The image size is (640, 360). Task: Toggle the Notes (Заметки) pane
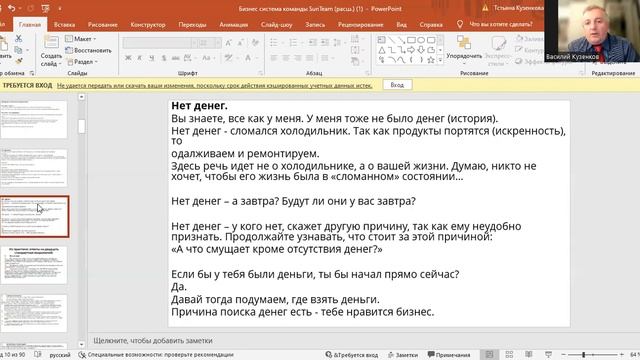pos(403,355)
